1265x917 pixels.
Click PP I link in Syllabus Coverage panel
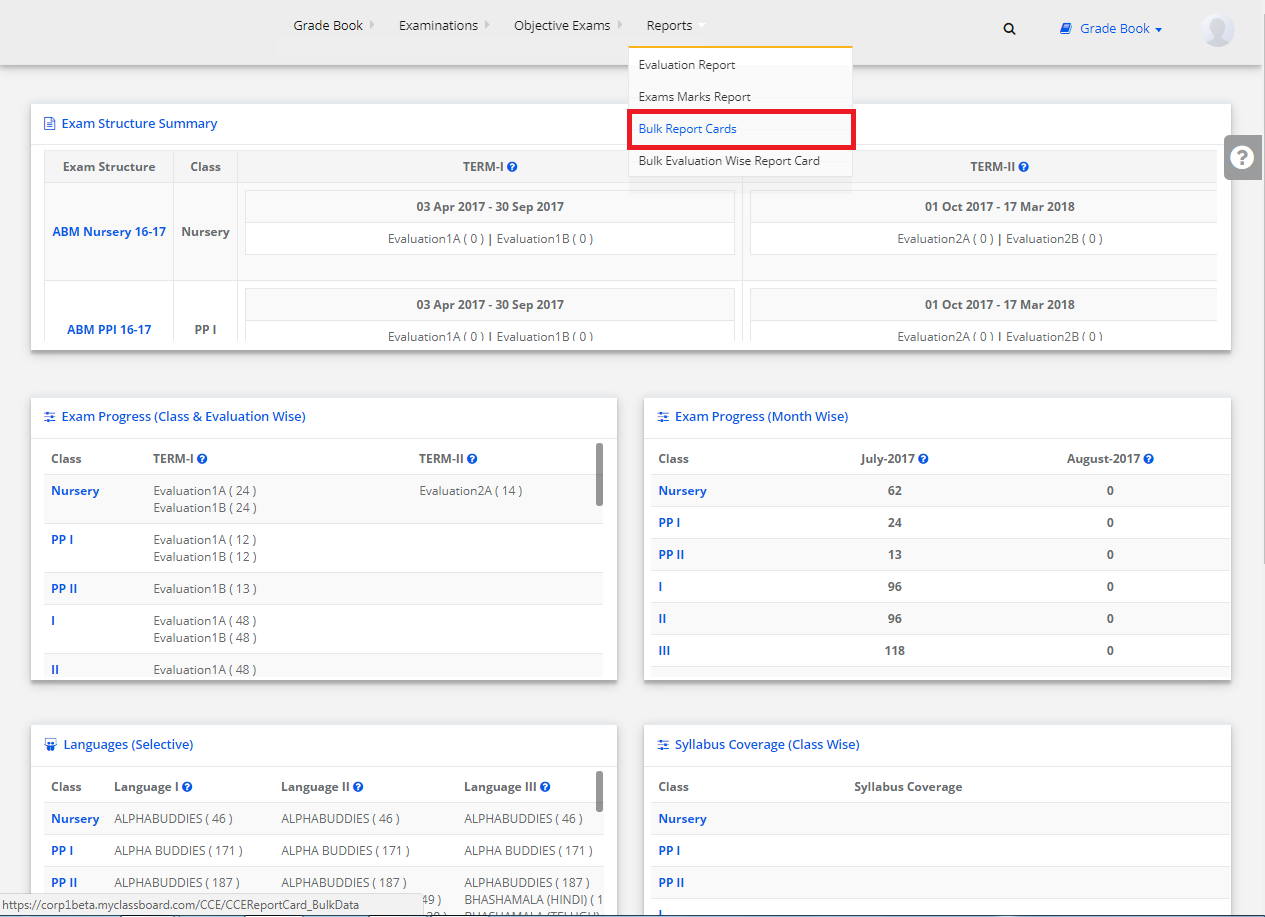pyautogui.click(x=669, y=851)
